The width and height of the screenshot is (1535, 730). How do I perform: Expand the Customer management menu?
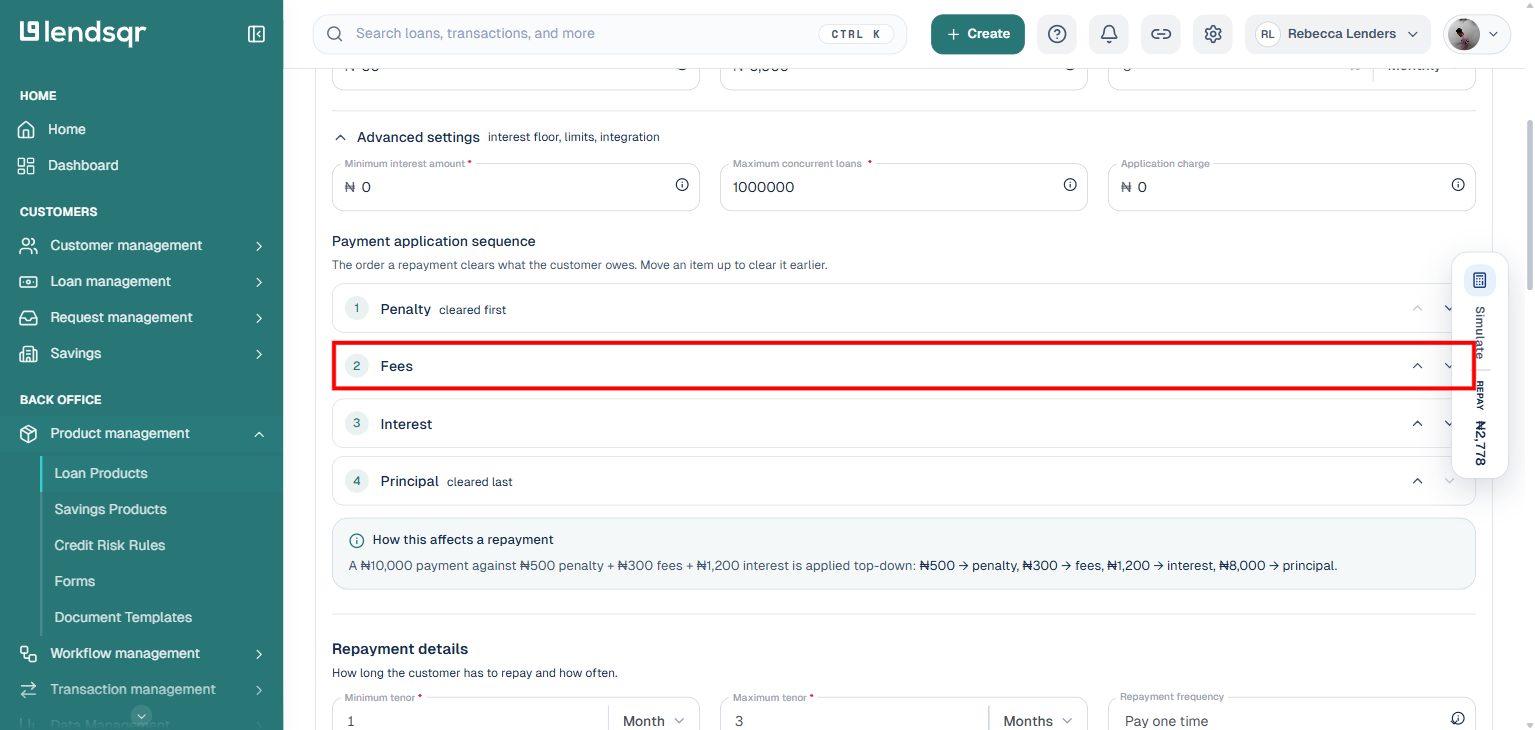click(x=141, y=245)
